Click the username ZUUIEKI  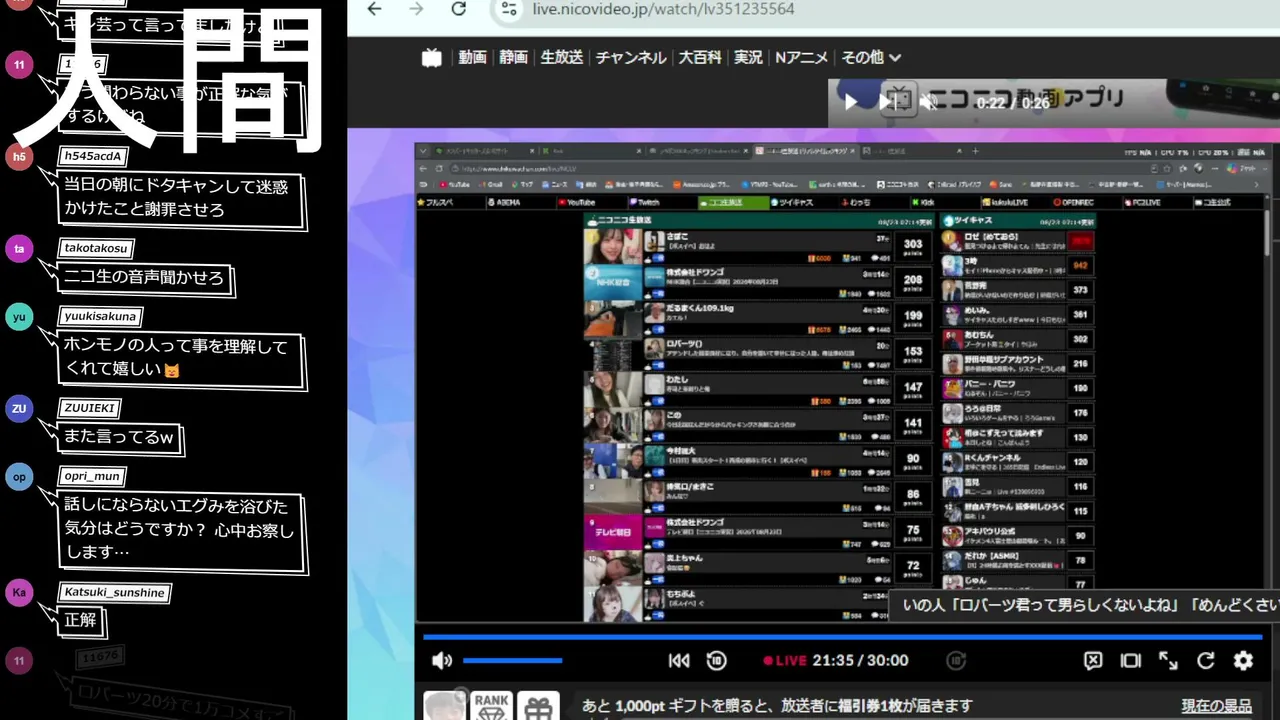click(90, 408)
